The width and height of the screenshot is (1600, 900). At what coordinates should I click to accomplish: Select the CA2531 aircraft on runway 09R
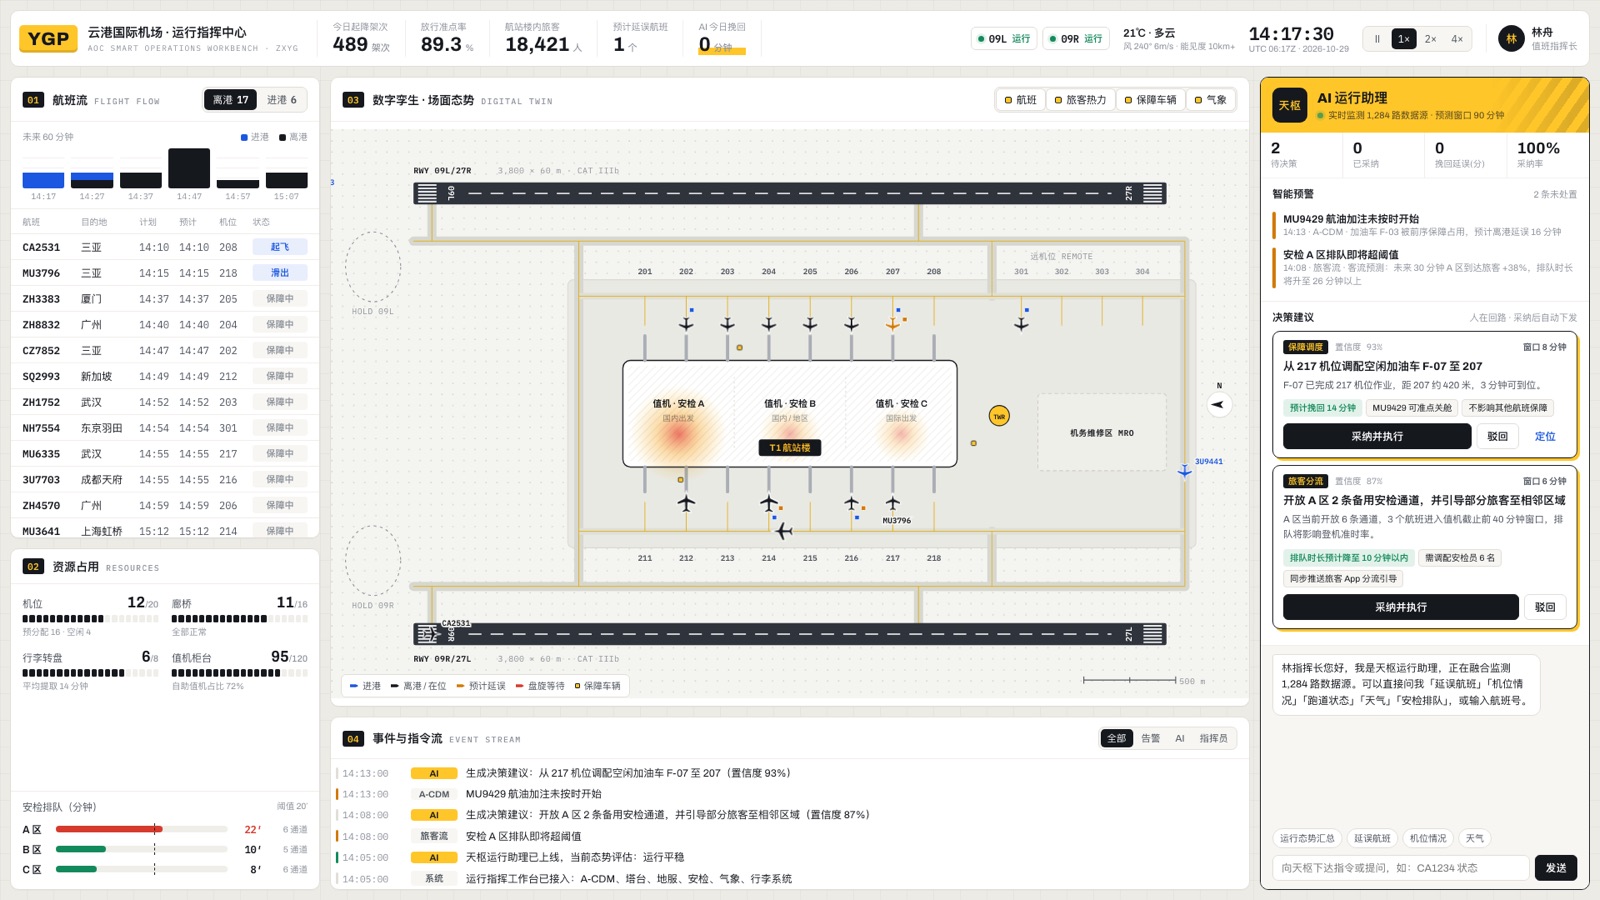coord(430,633)
